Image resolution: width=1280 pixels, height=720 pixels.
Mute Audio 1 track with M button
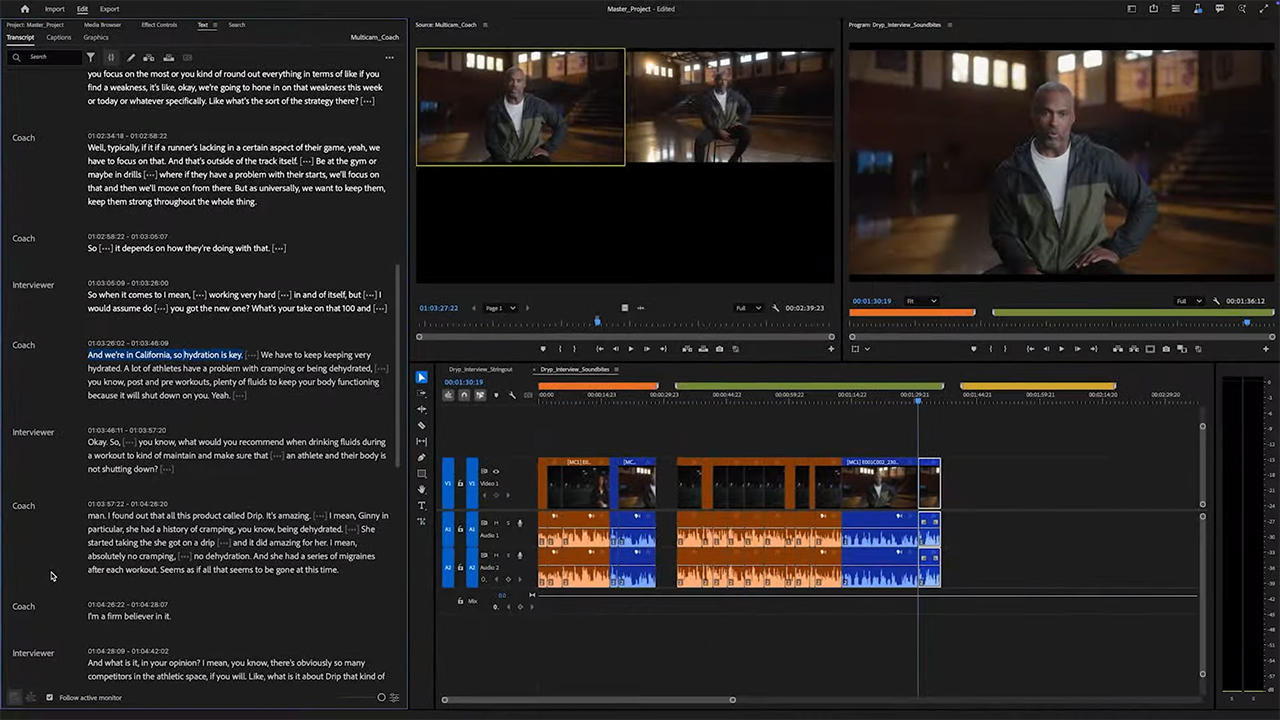pos(496,523)
